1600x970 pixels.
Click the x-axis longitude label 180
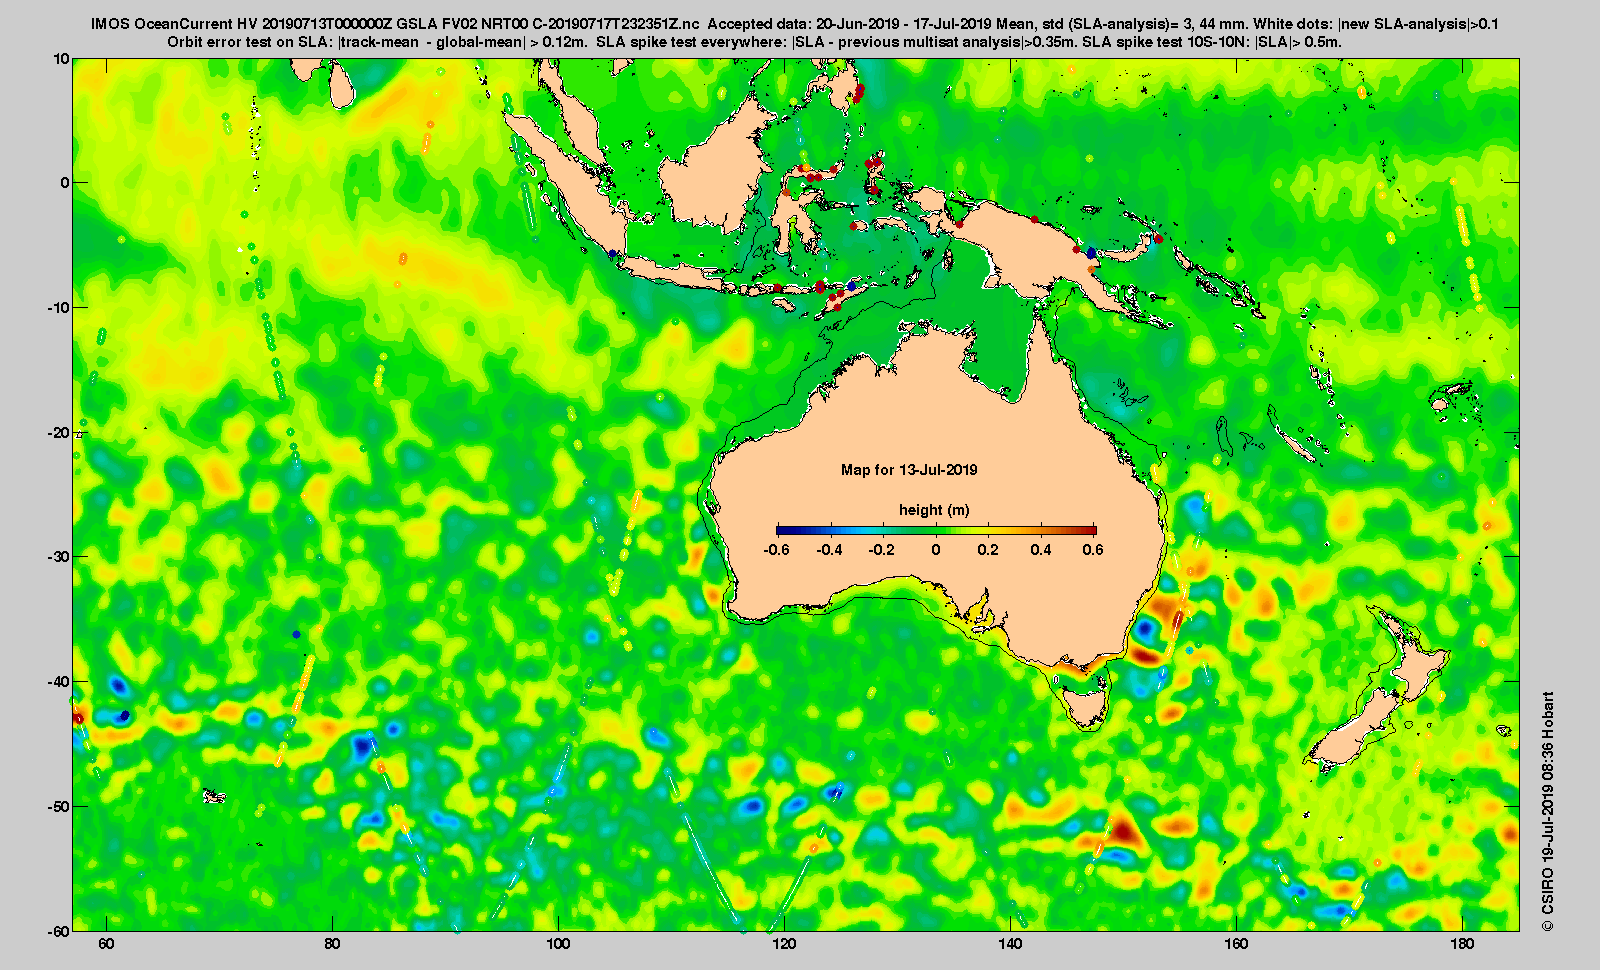1462,944
